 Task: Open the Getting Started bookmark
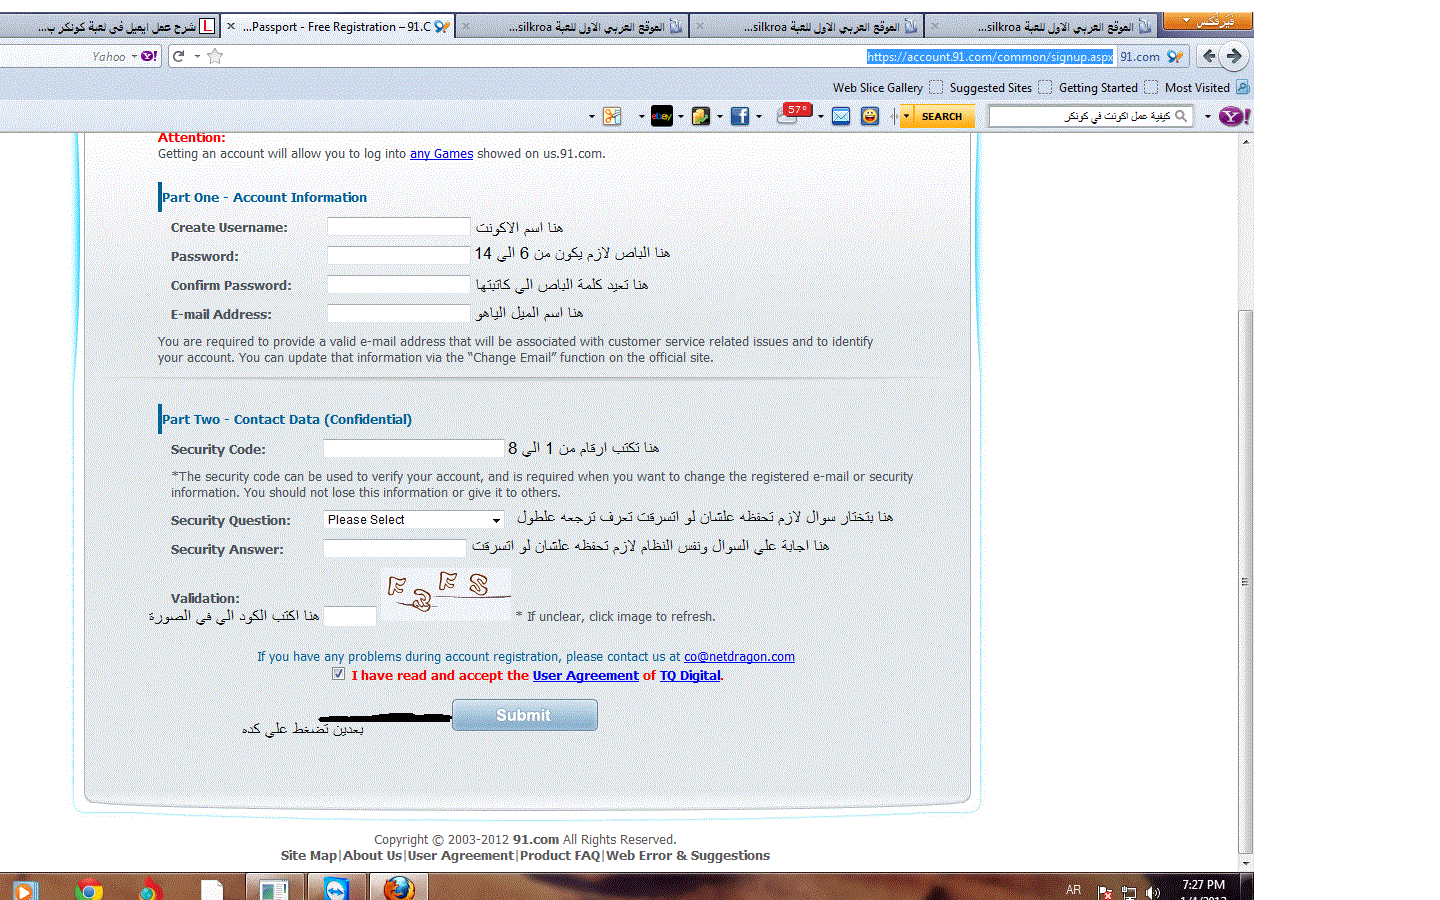tap(1108, 88)
